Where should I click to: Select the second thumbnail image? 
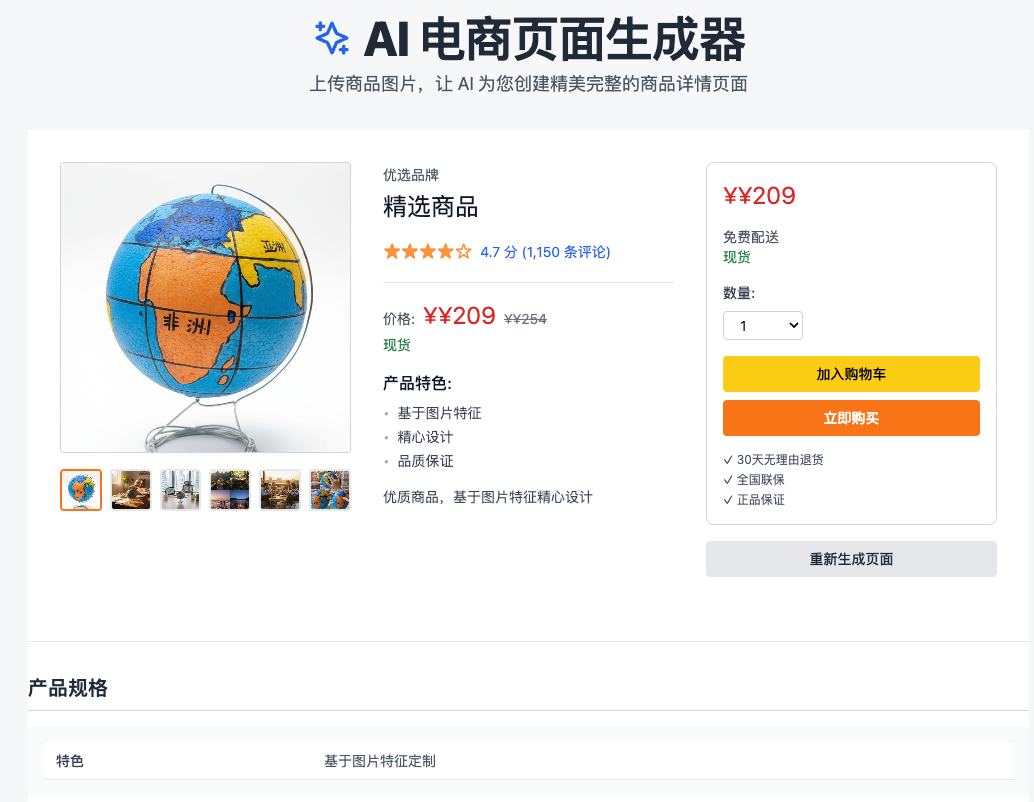point(131,490)
